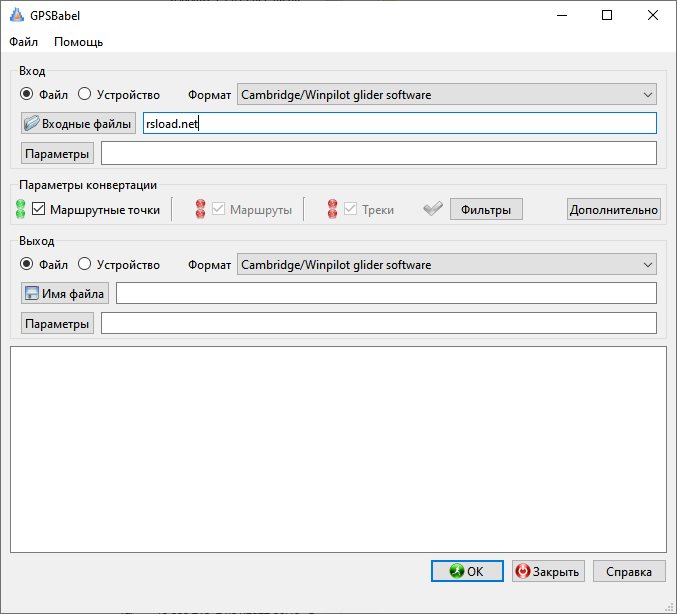Open the output Формат dropdown
The image size is (677, 614).
click(x=447, y=264)
